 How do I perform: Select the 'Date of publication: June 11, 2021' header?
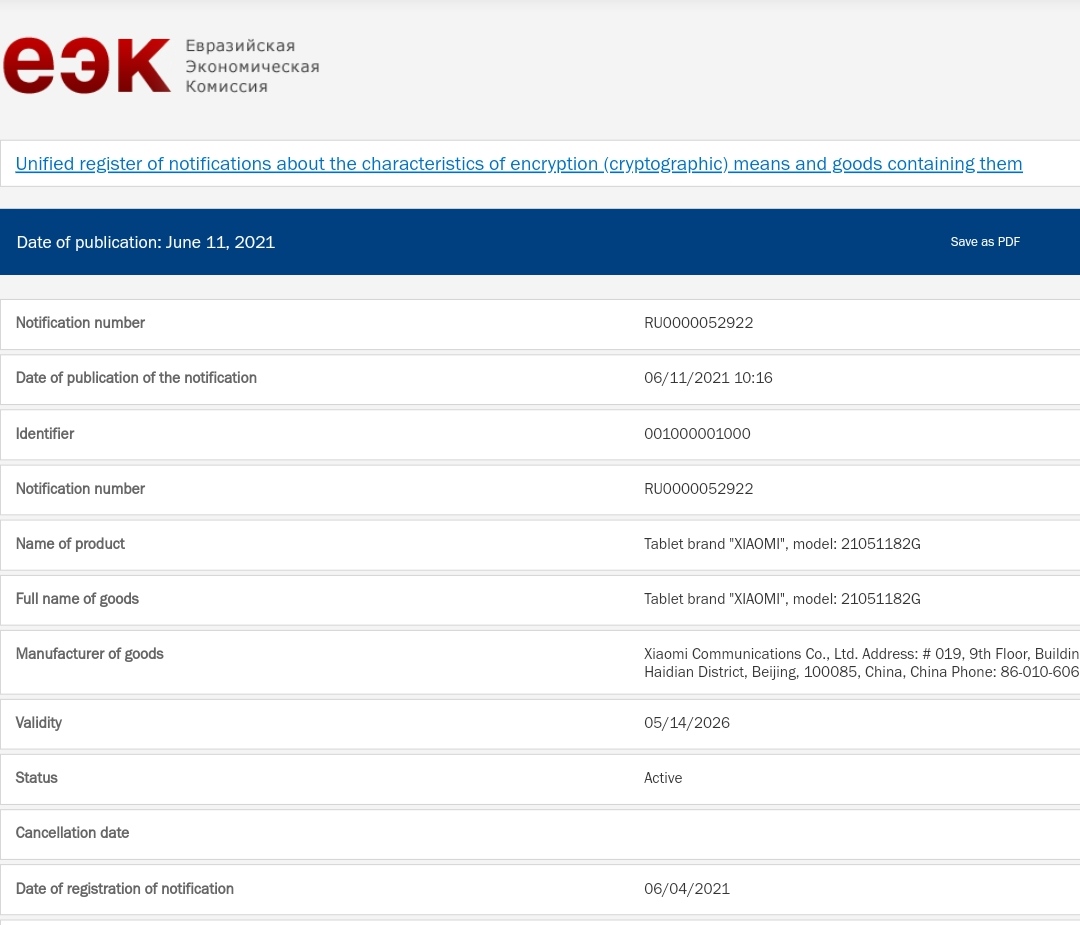coord(145,242)
